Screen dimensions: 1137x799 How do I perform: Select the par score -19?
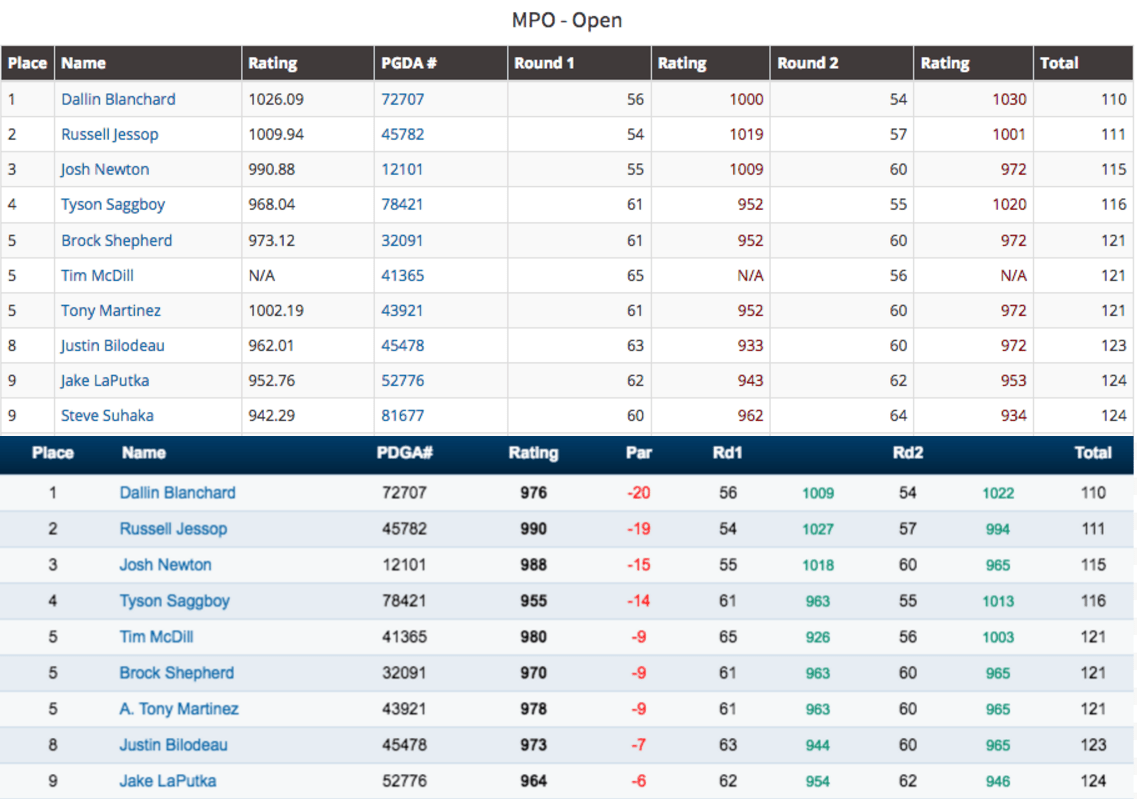[x=639, y=529]
